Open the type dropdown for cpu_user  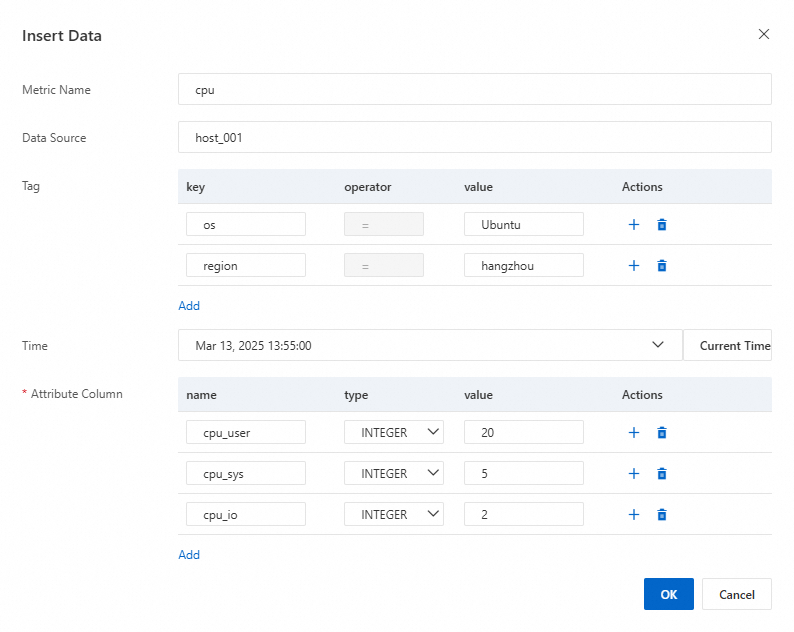394,432
